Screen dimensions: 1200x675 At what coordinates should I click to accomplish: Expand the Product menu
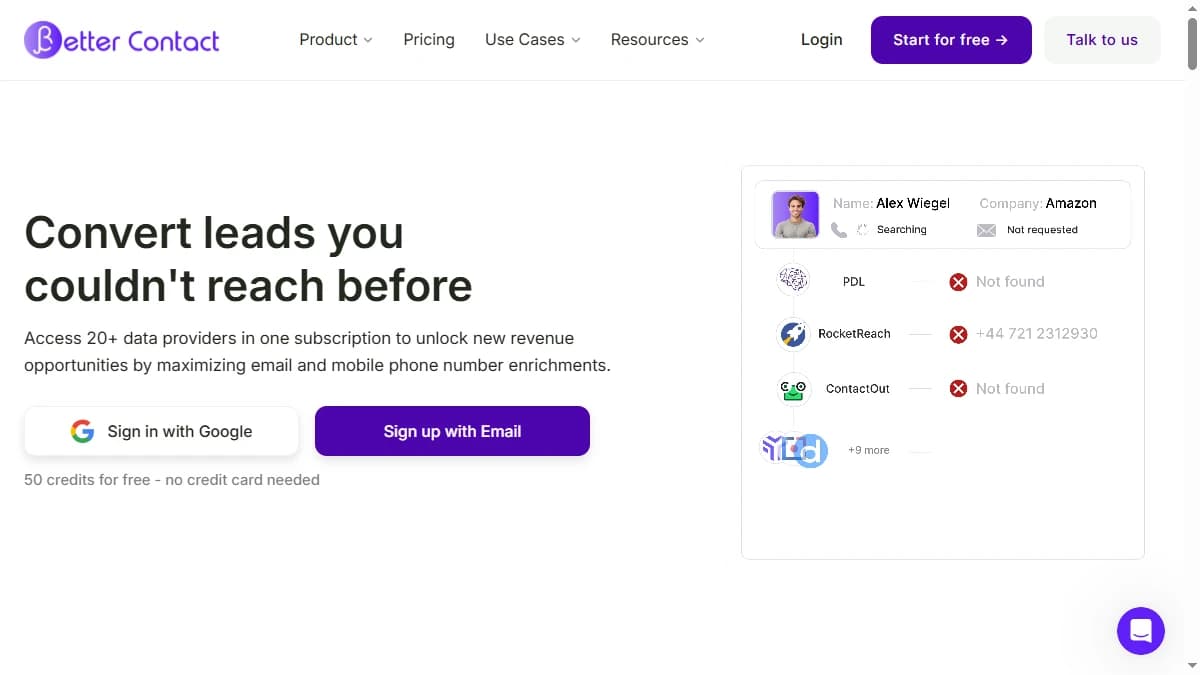[x=335, y=39]
